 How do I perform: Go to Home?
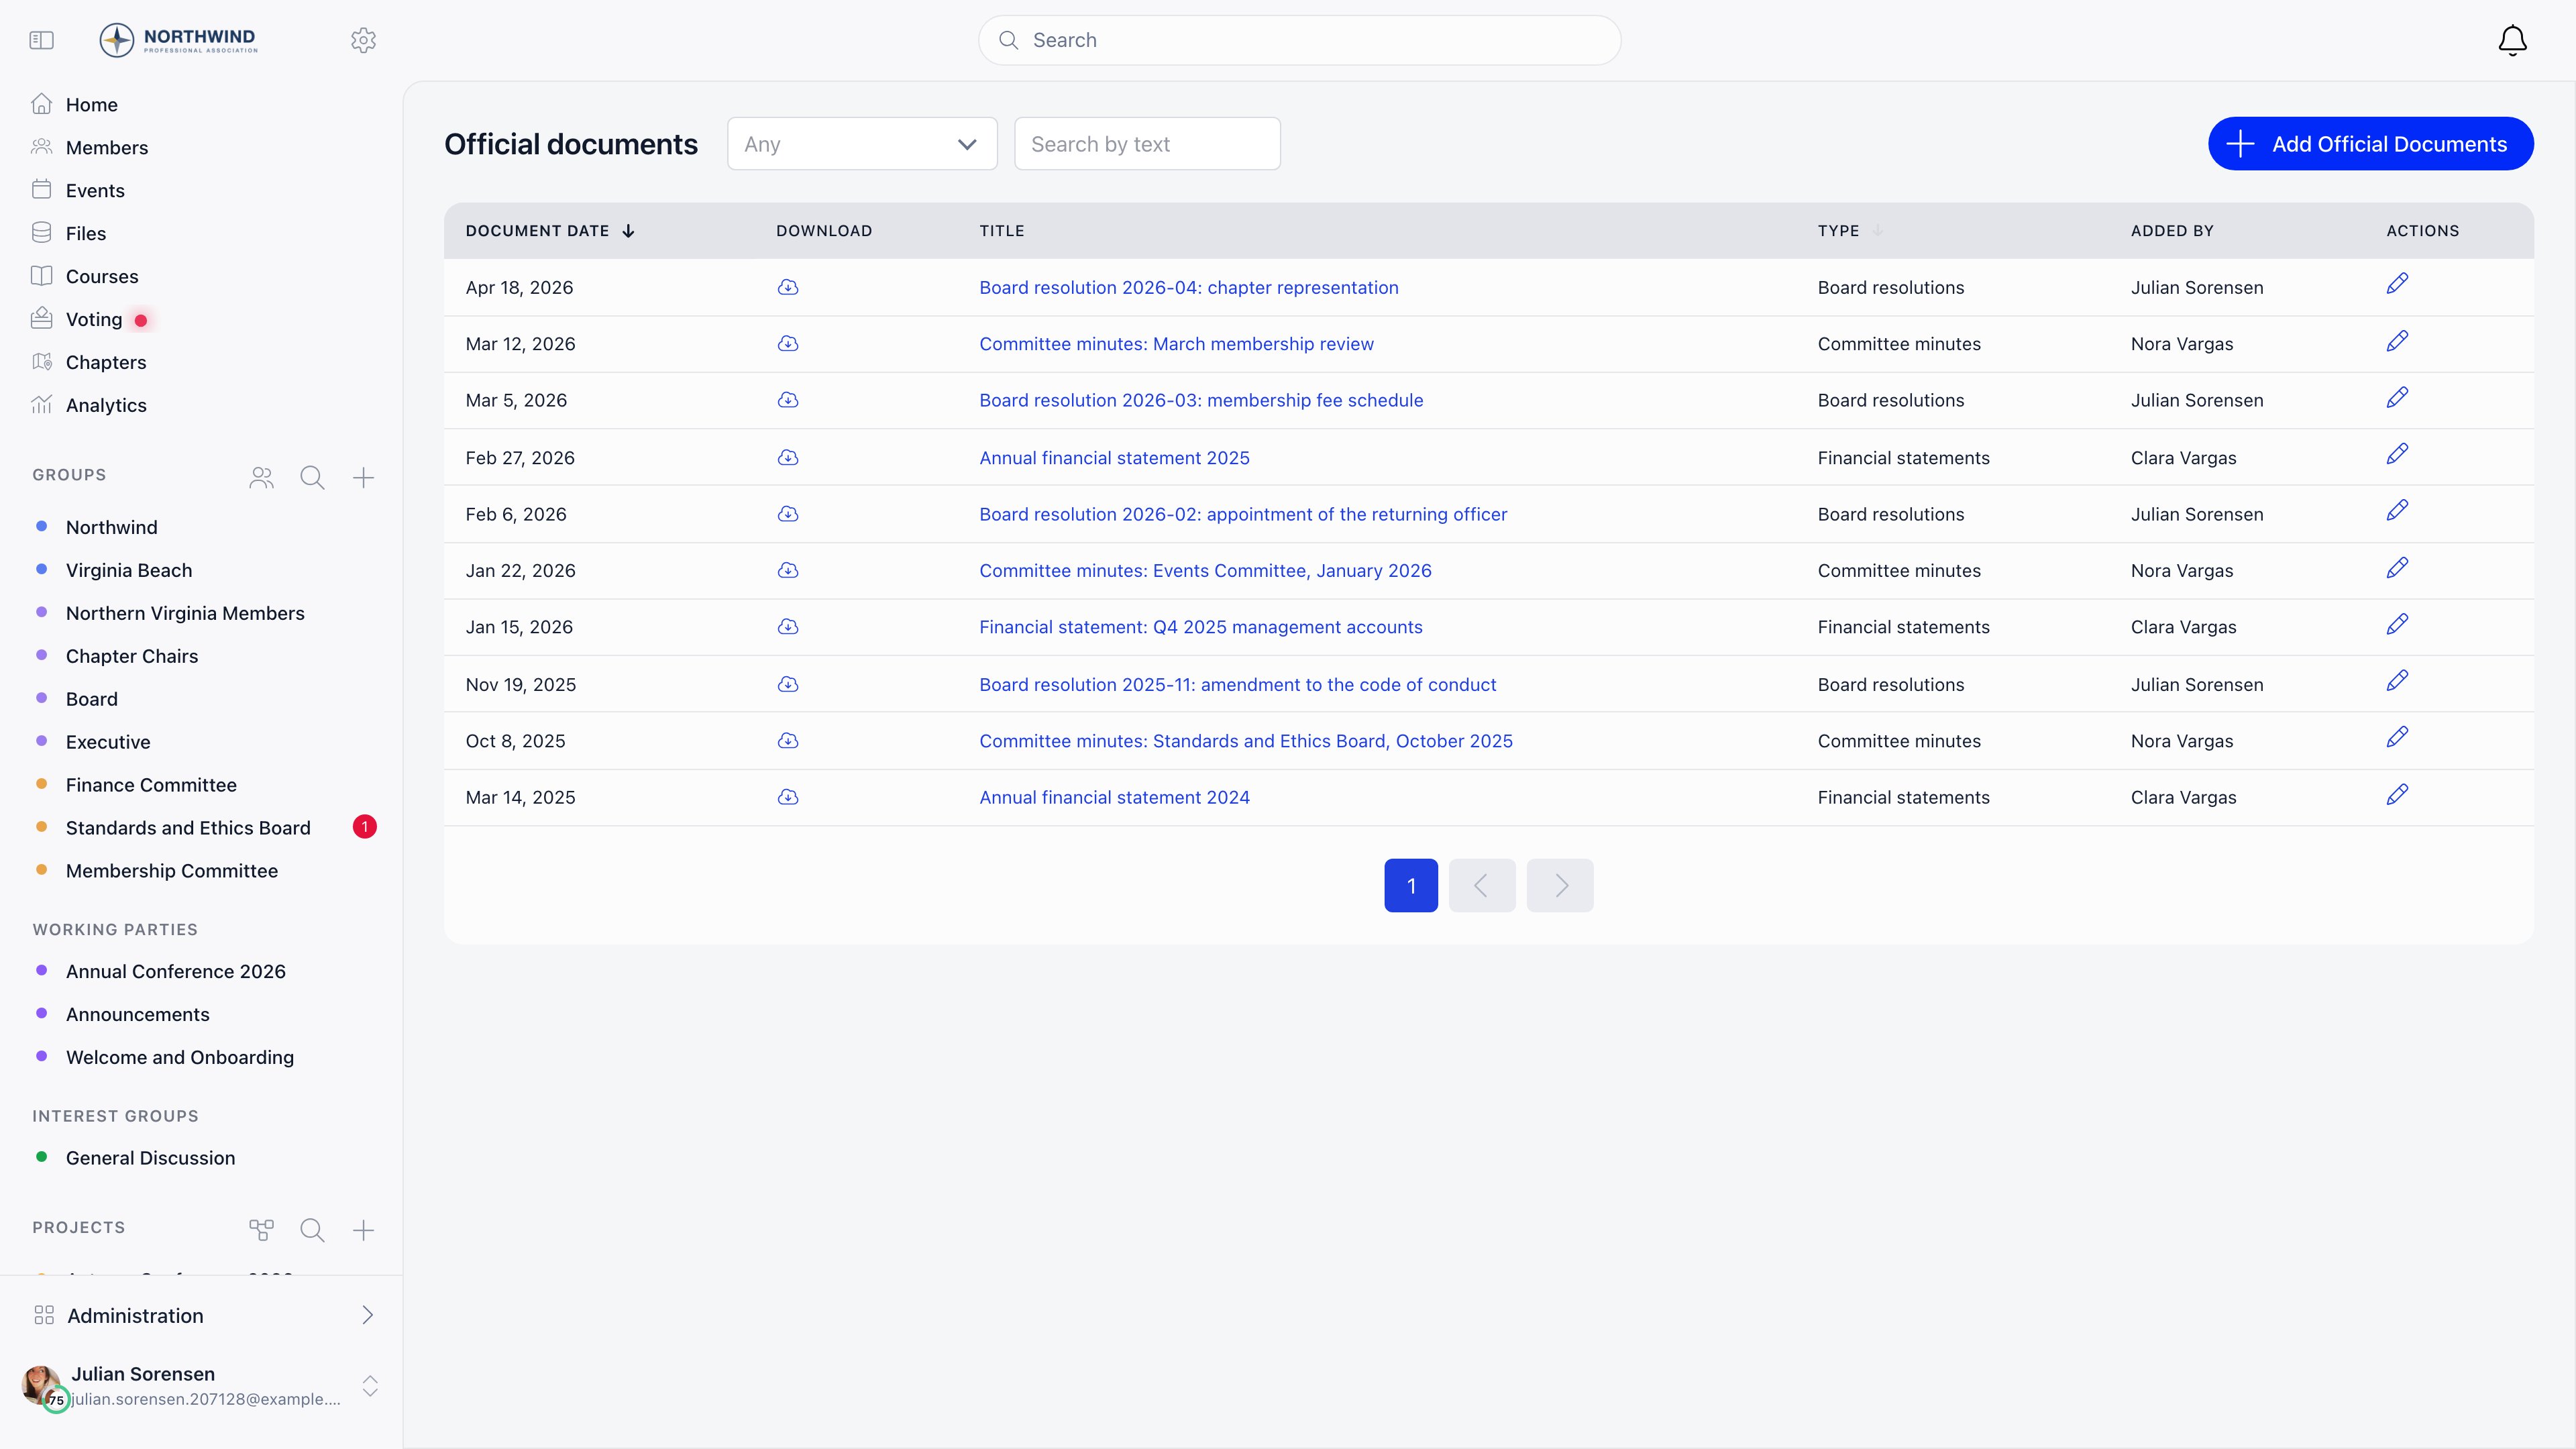pos(91,105)
